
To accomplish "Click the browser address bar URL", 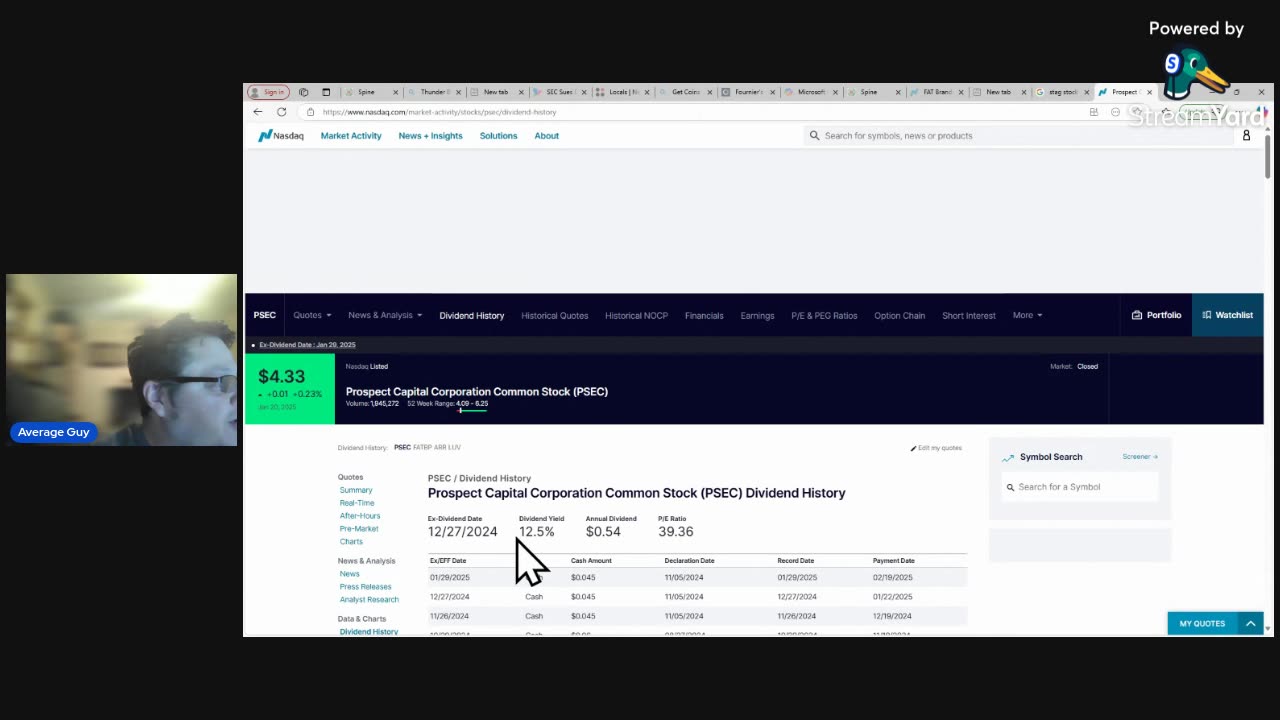I will pos(439,112).
